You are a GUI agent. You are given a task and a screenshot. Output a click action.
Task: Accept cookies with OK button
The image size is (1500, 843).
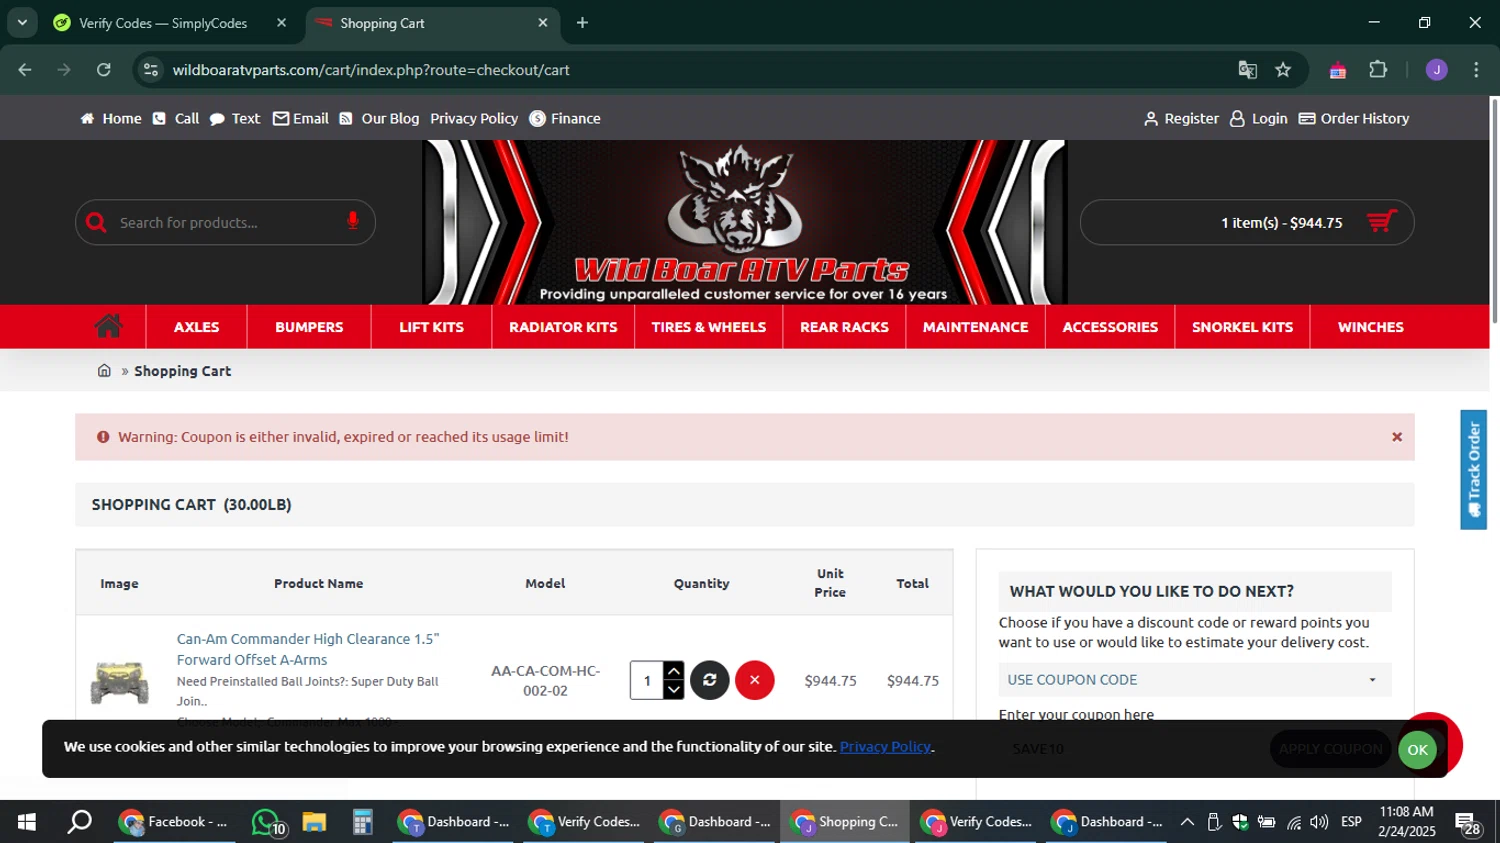(1417, 750)
